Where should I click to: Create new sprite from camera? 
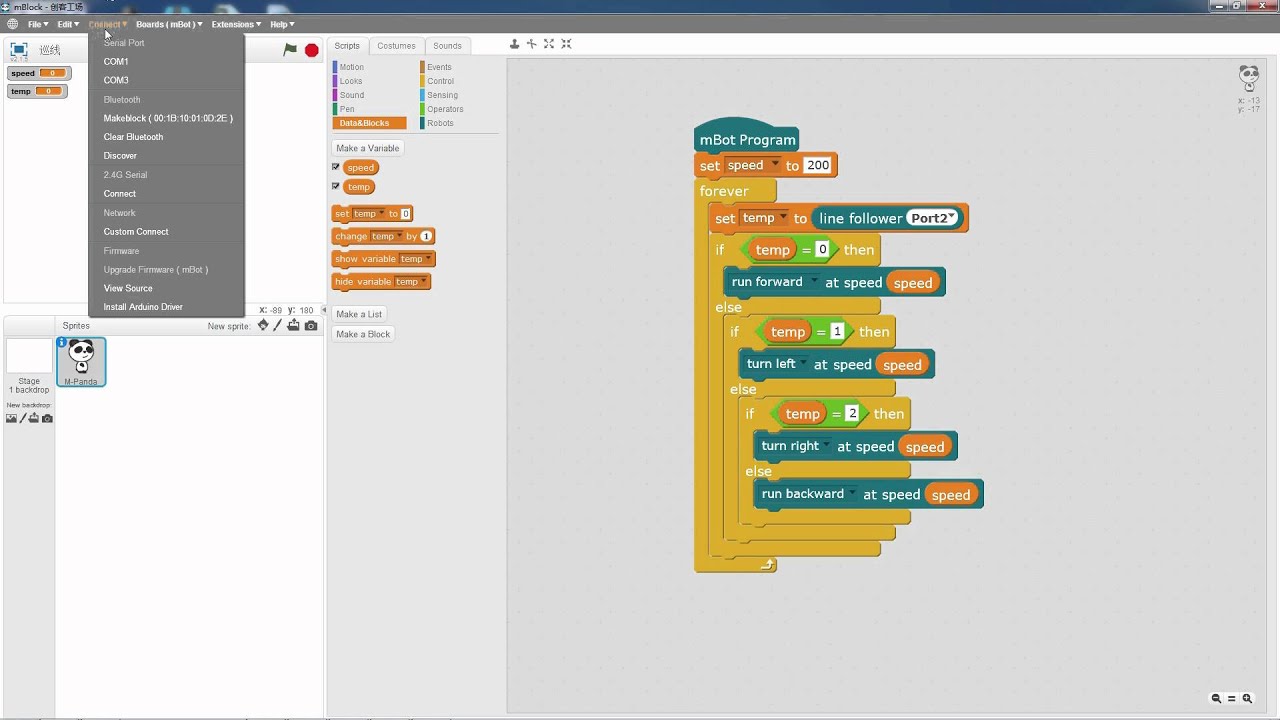click(311, 325)
